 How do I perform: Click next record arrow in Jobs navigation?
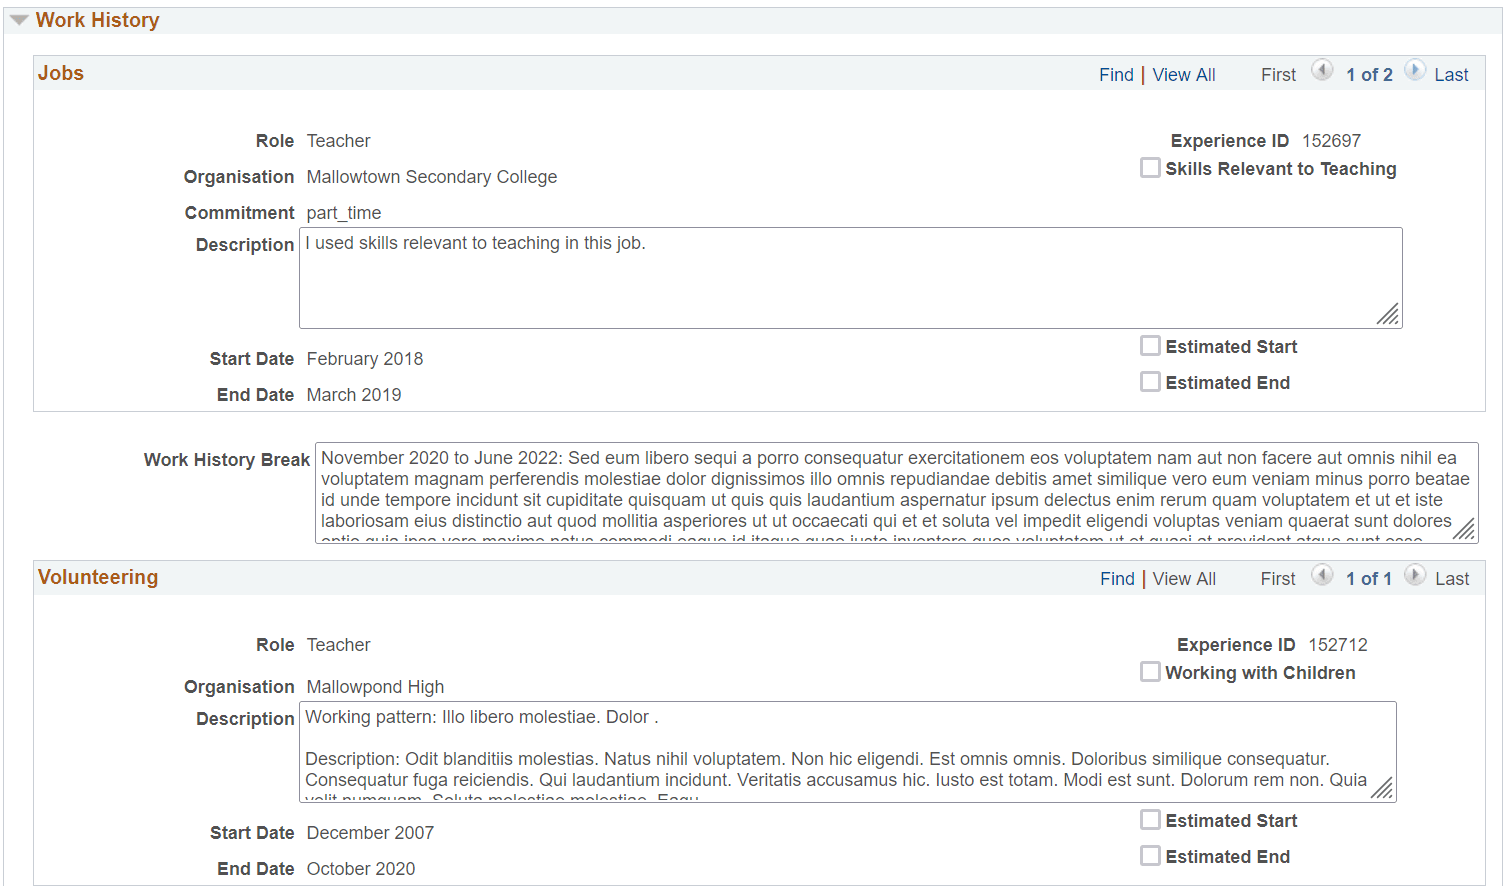pos(1415,70)
